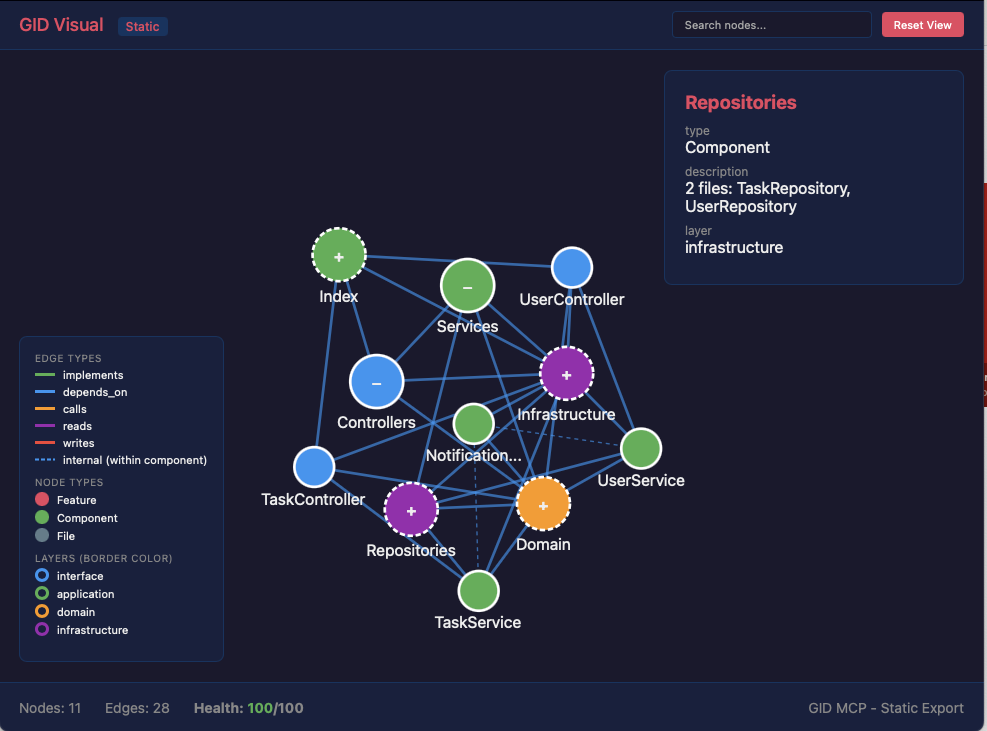Click the 'UserController' node label
987x731 pixels.
(572, 300)
